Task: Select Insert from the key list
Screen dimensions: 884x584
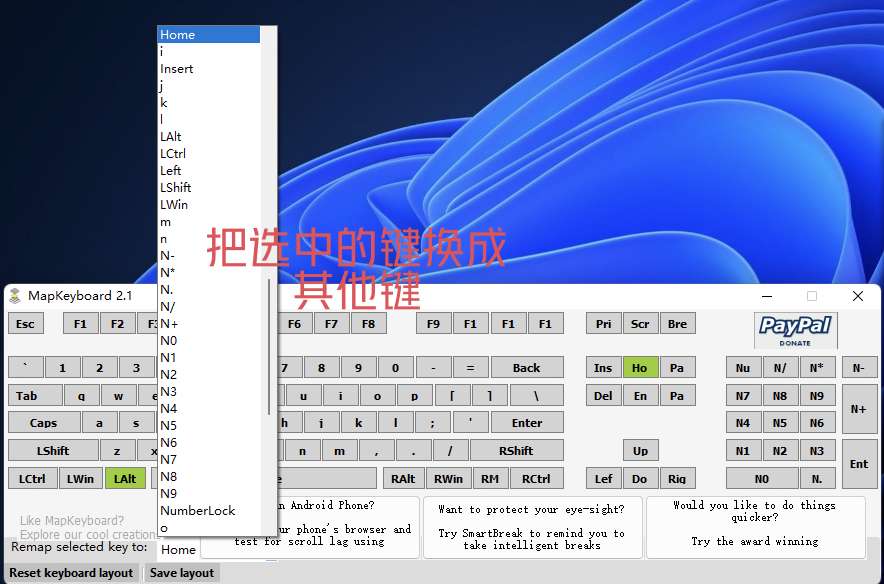Action: (x=176, y=68)
